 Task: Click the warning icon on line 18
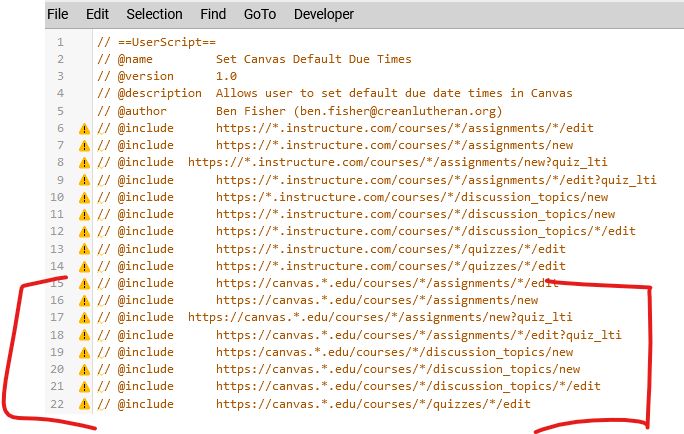tap(84, 335)
